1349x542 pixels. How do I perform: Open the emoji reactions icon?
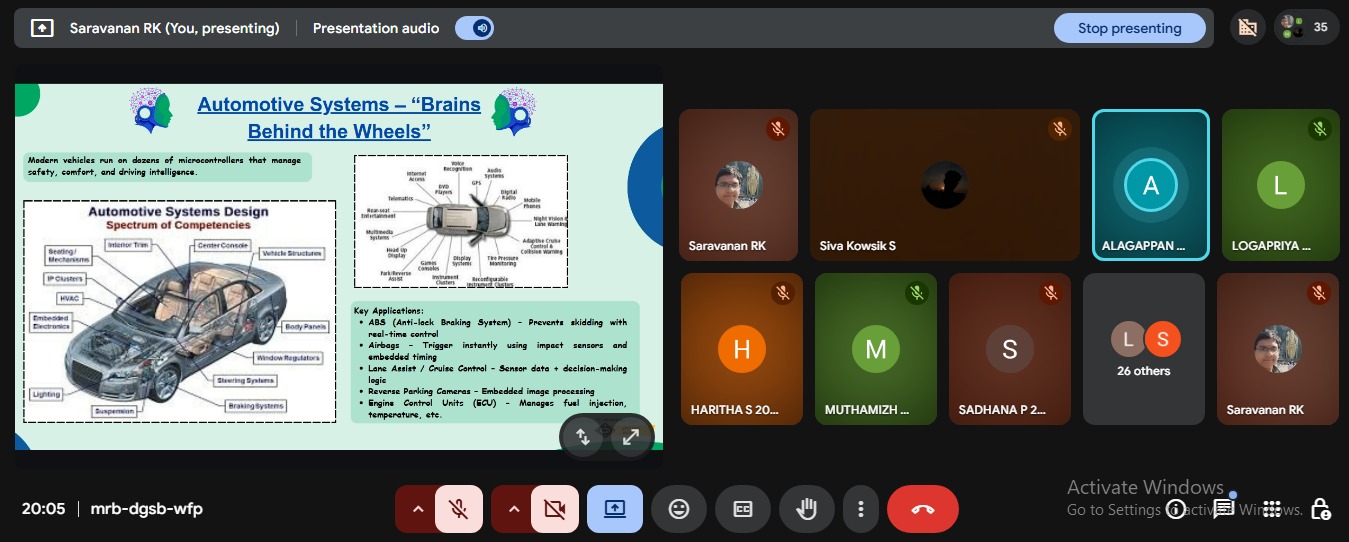coord(679,509)
